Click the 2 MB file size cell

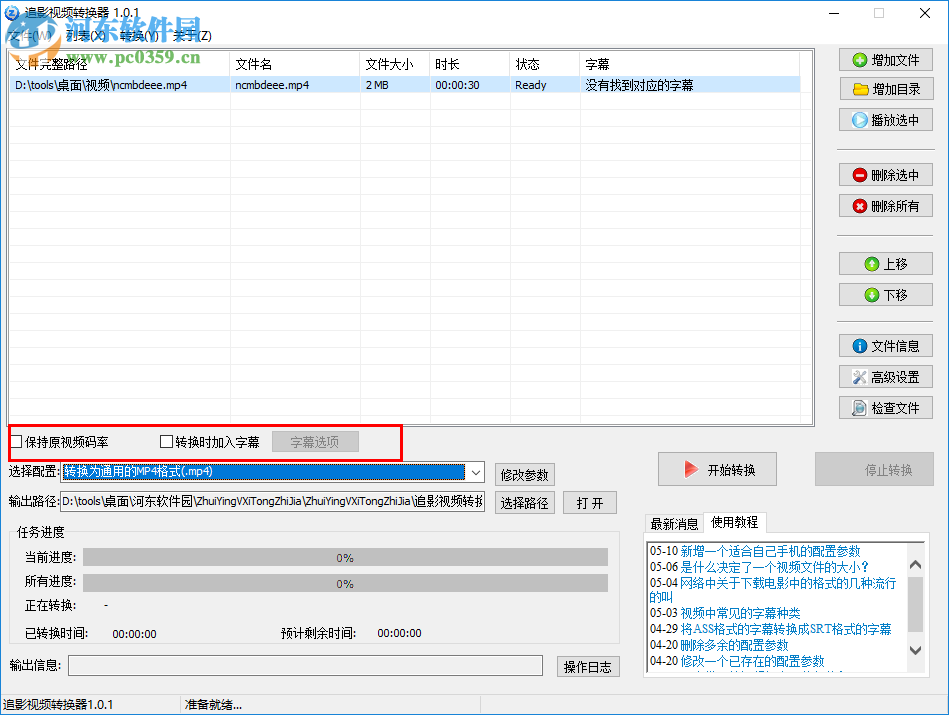377,85
